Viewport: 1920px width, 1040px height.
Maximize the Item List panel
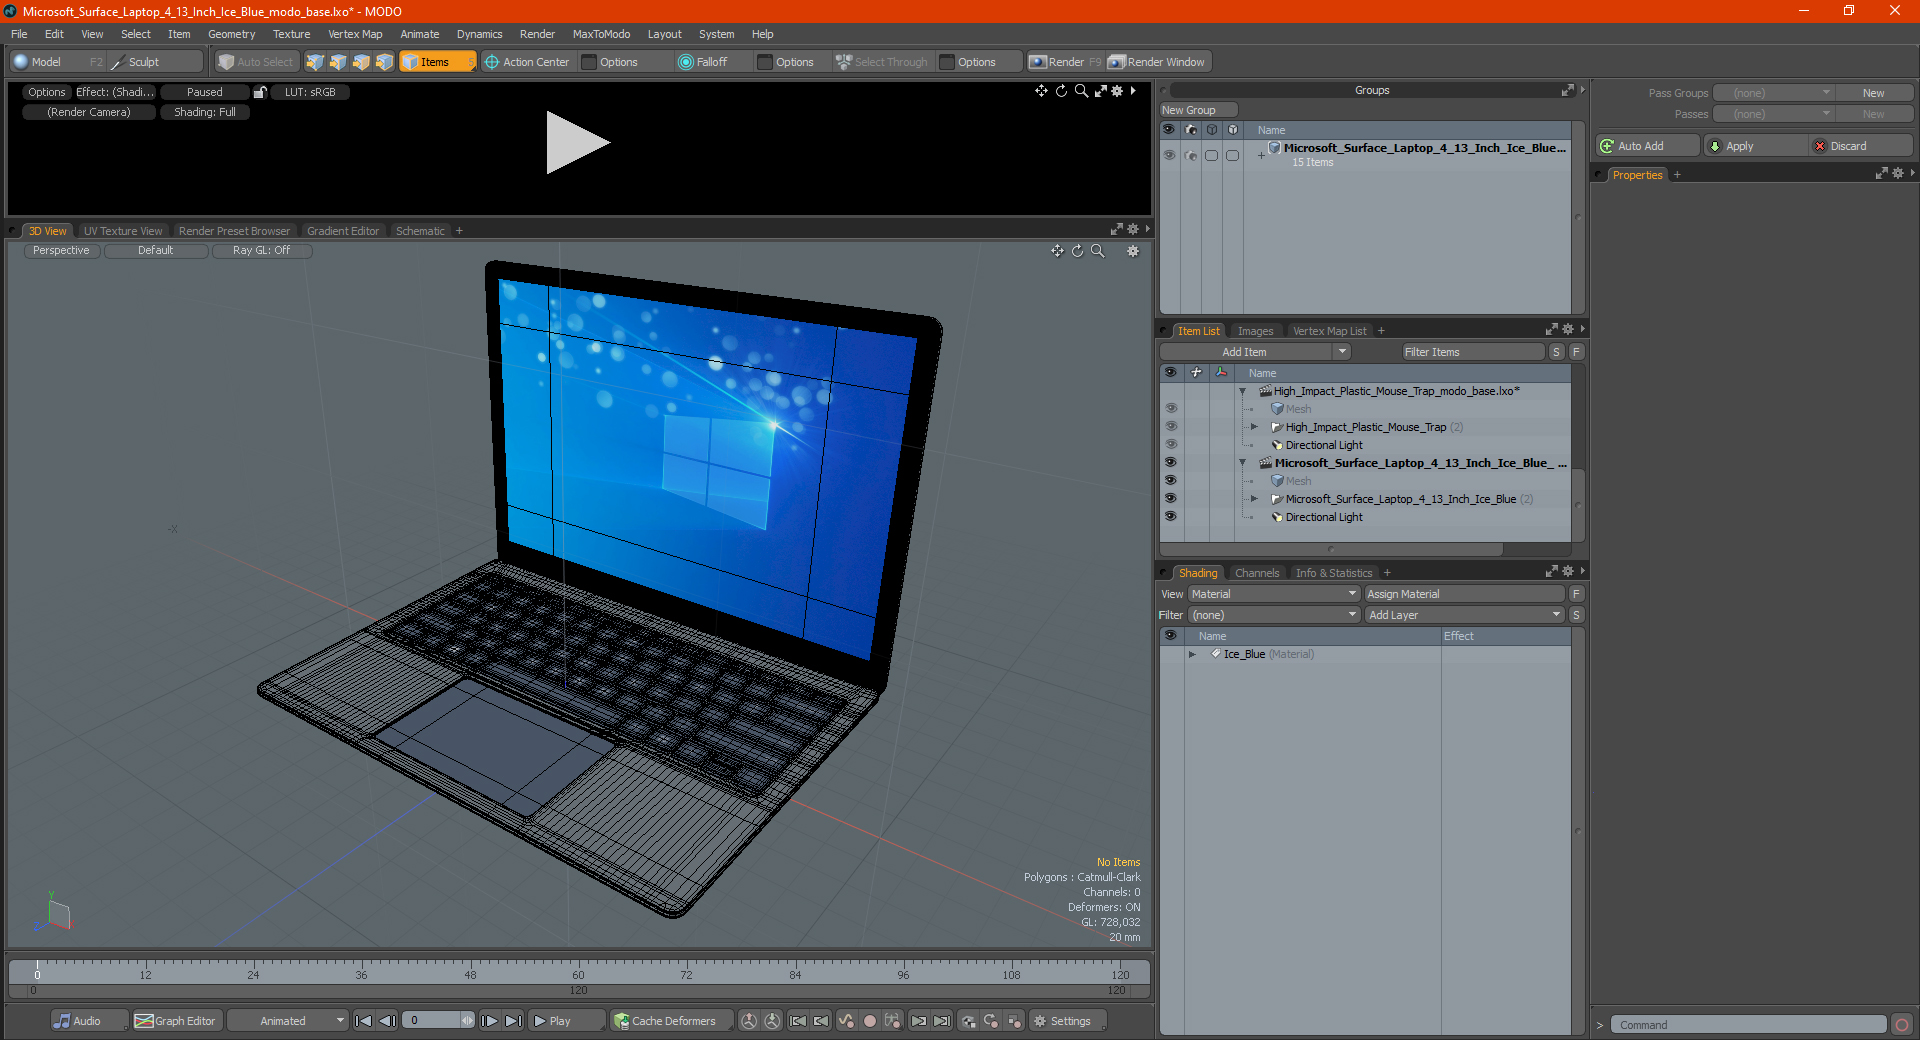[1552, 329]
